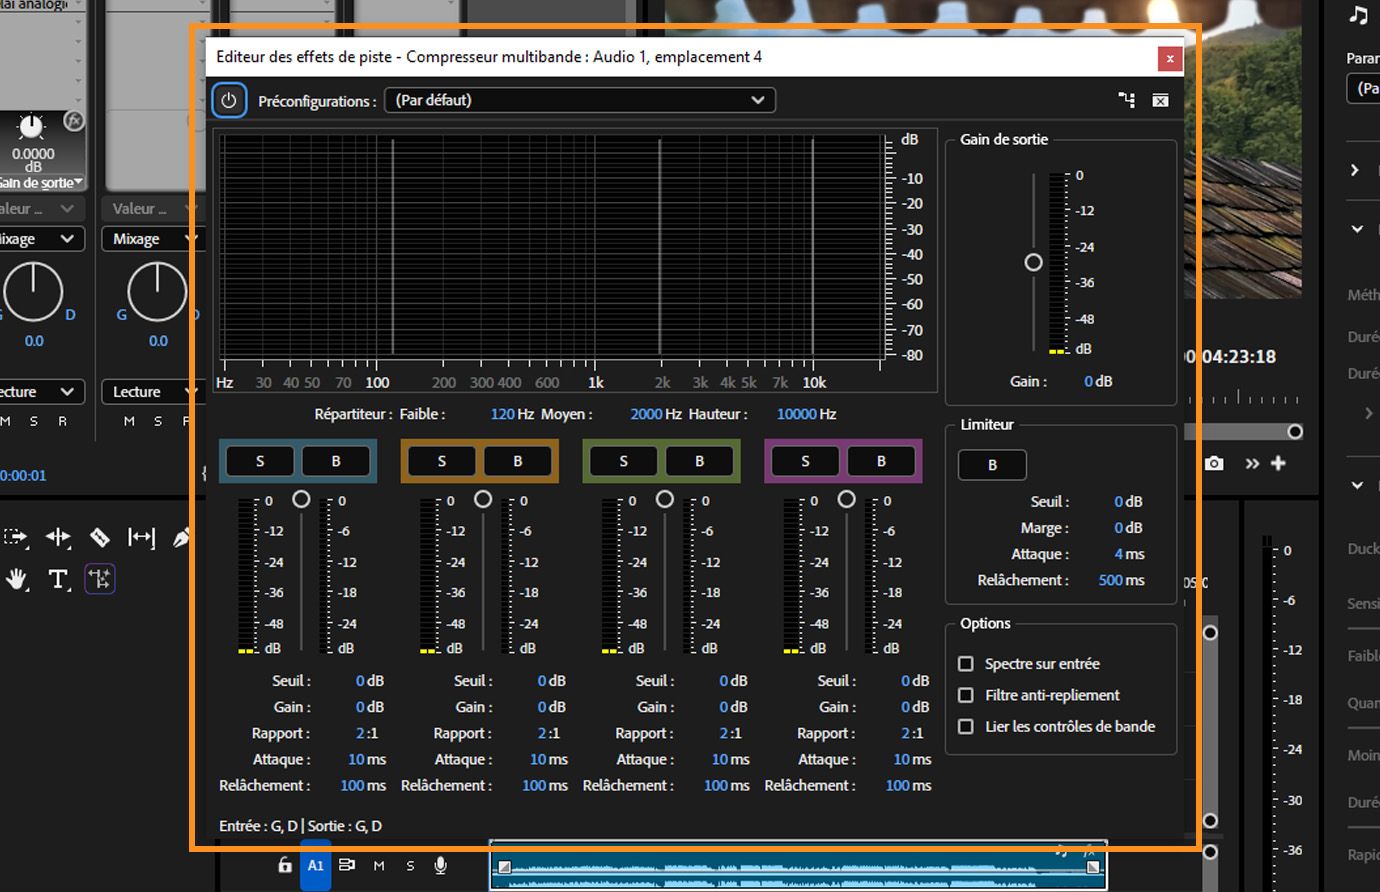Screen dimensions: 1380x892
Task: Show more transport buttons via double chevron
Action: (x=1252, y=463)
